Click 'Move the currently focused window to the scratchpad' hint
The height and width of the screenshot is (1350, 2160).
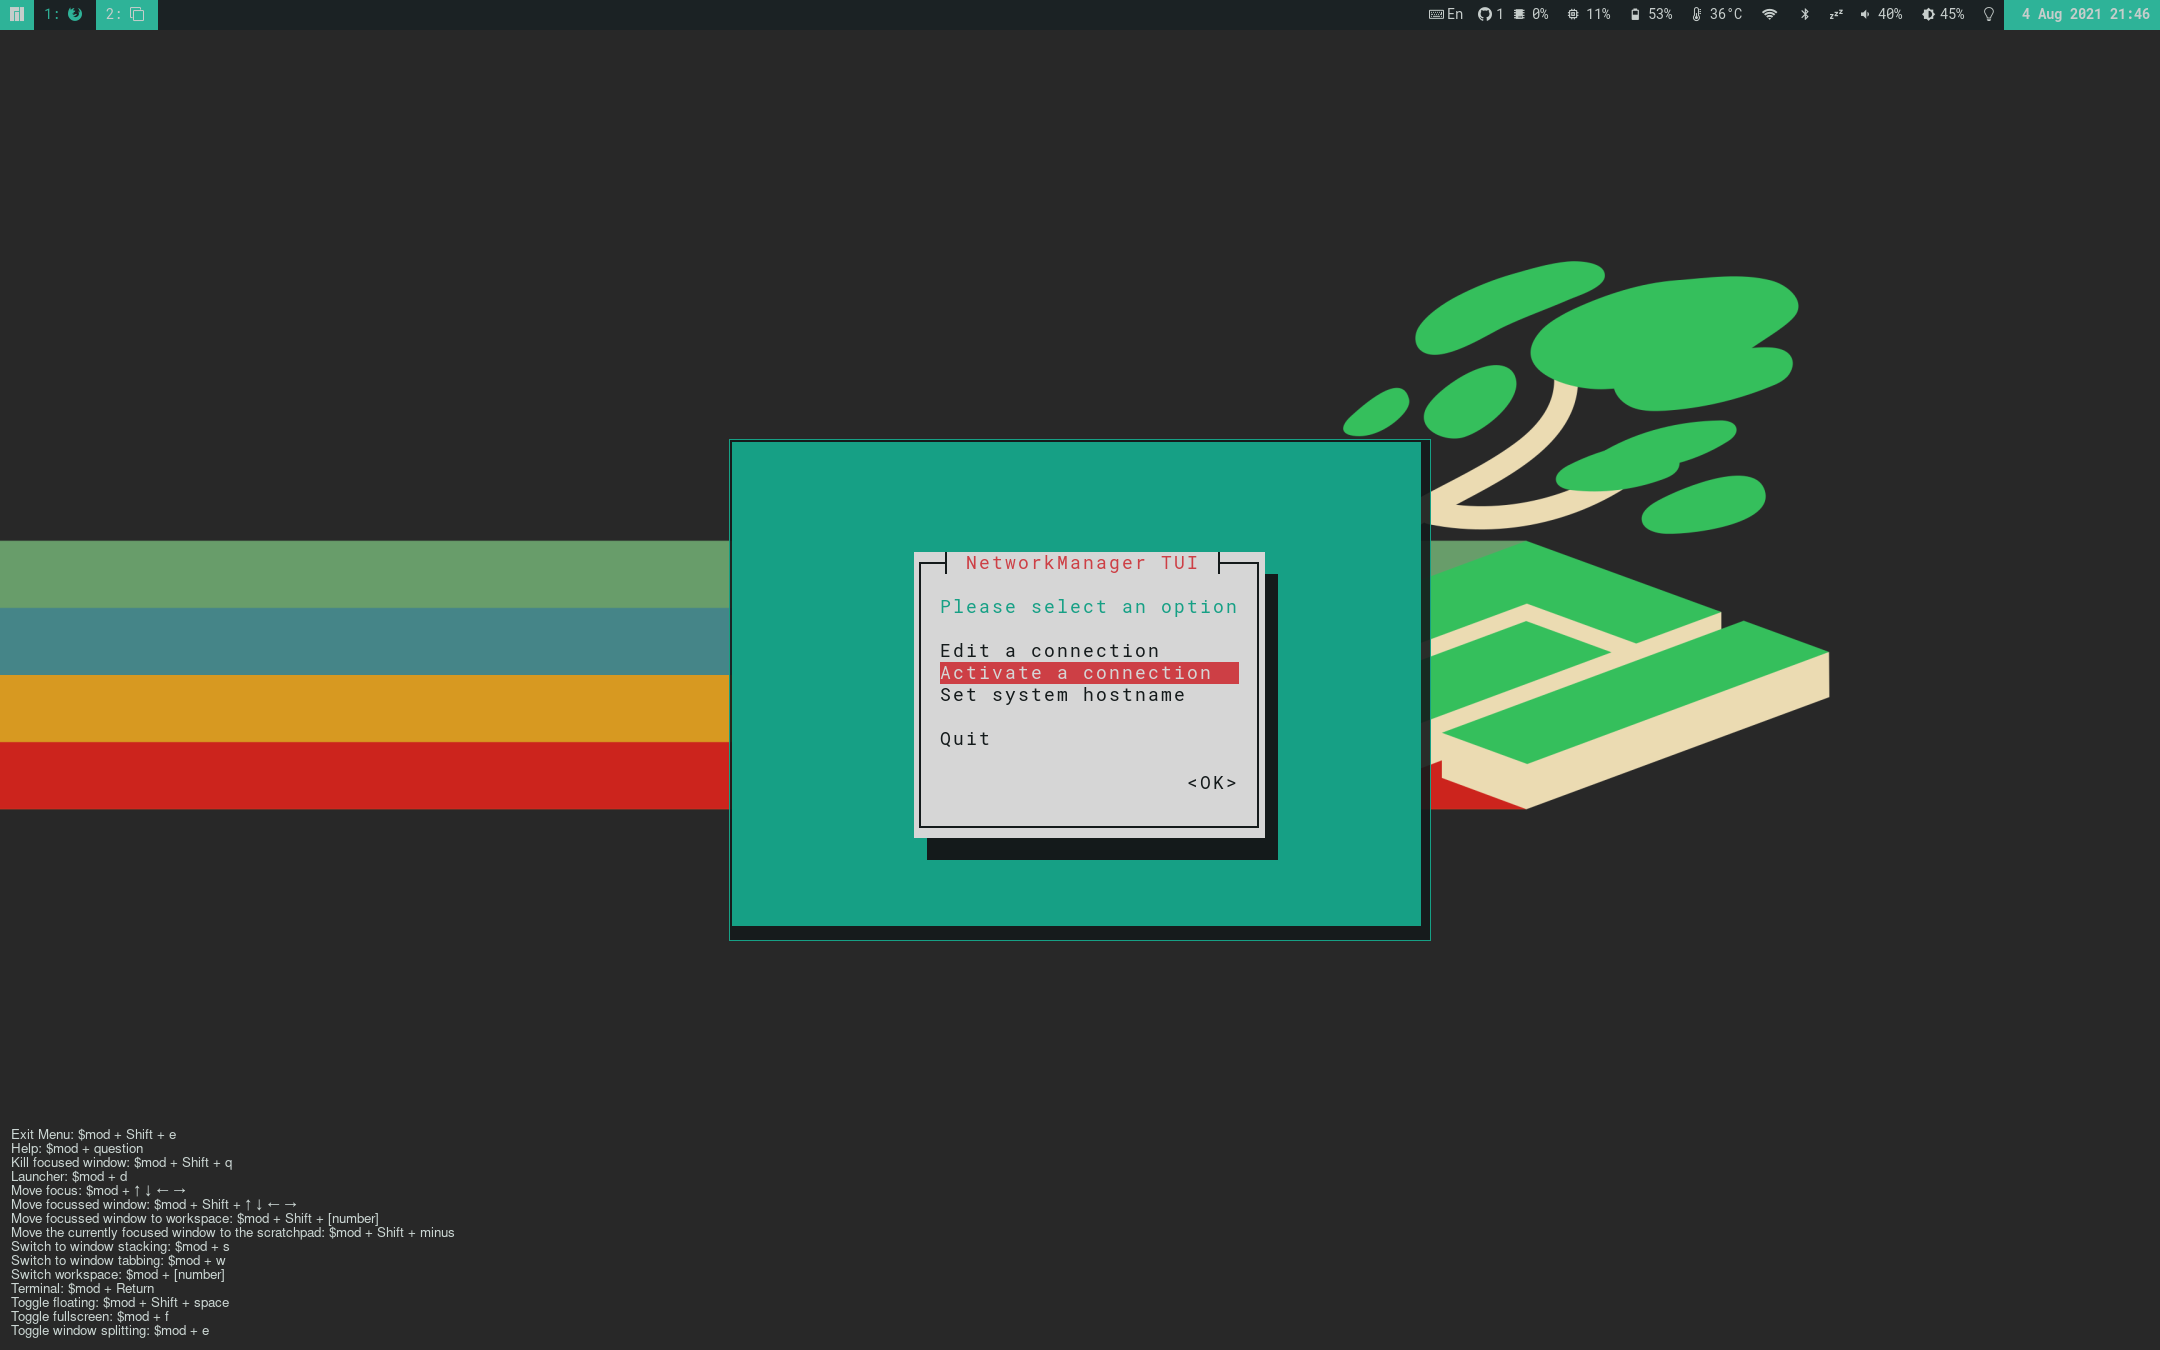point(233,1232)
